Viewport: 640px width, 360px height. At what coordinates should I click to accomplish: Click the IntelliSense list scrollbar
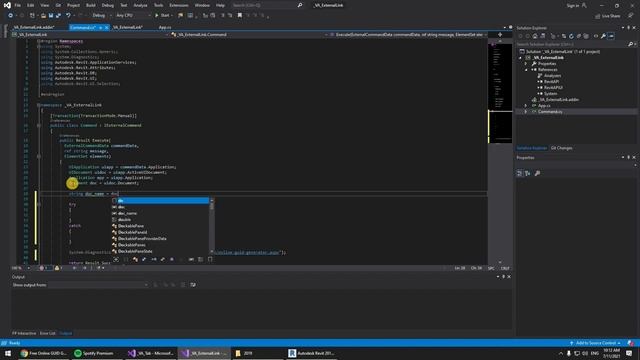click(x=212, y=226)
